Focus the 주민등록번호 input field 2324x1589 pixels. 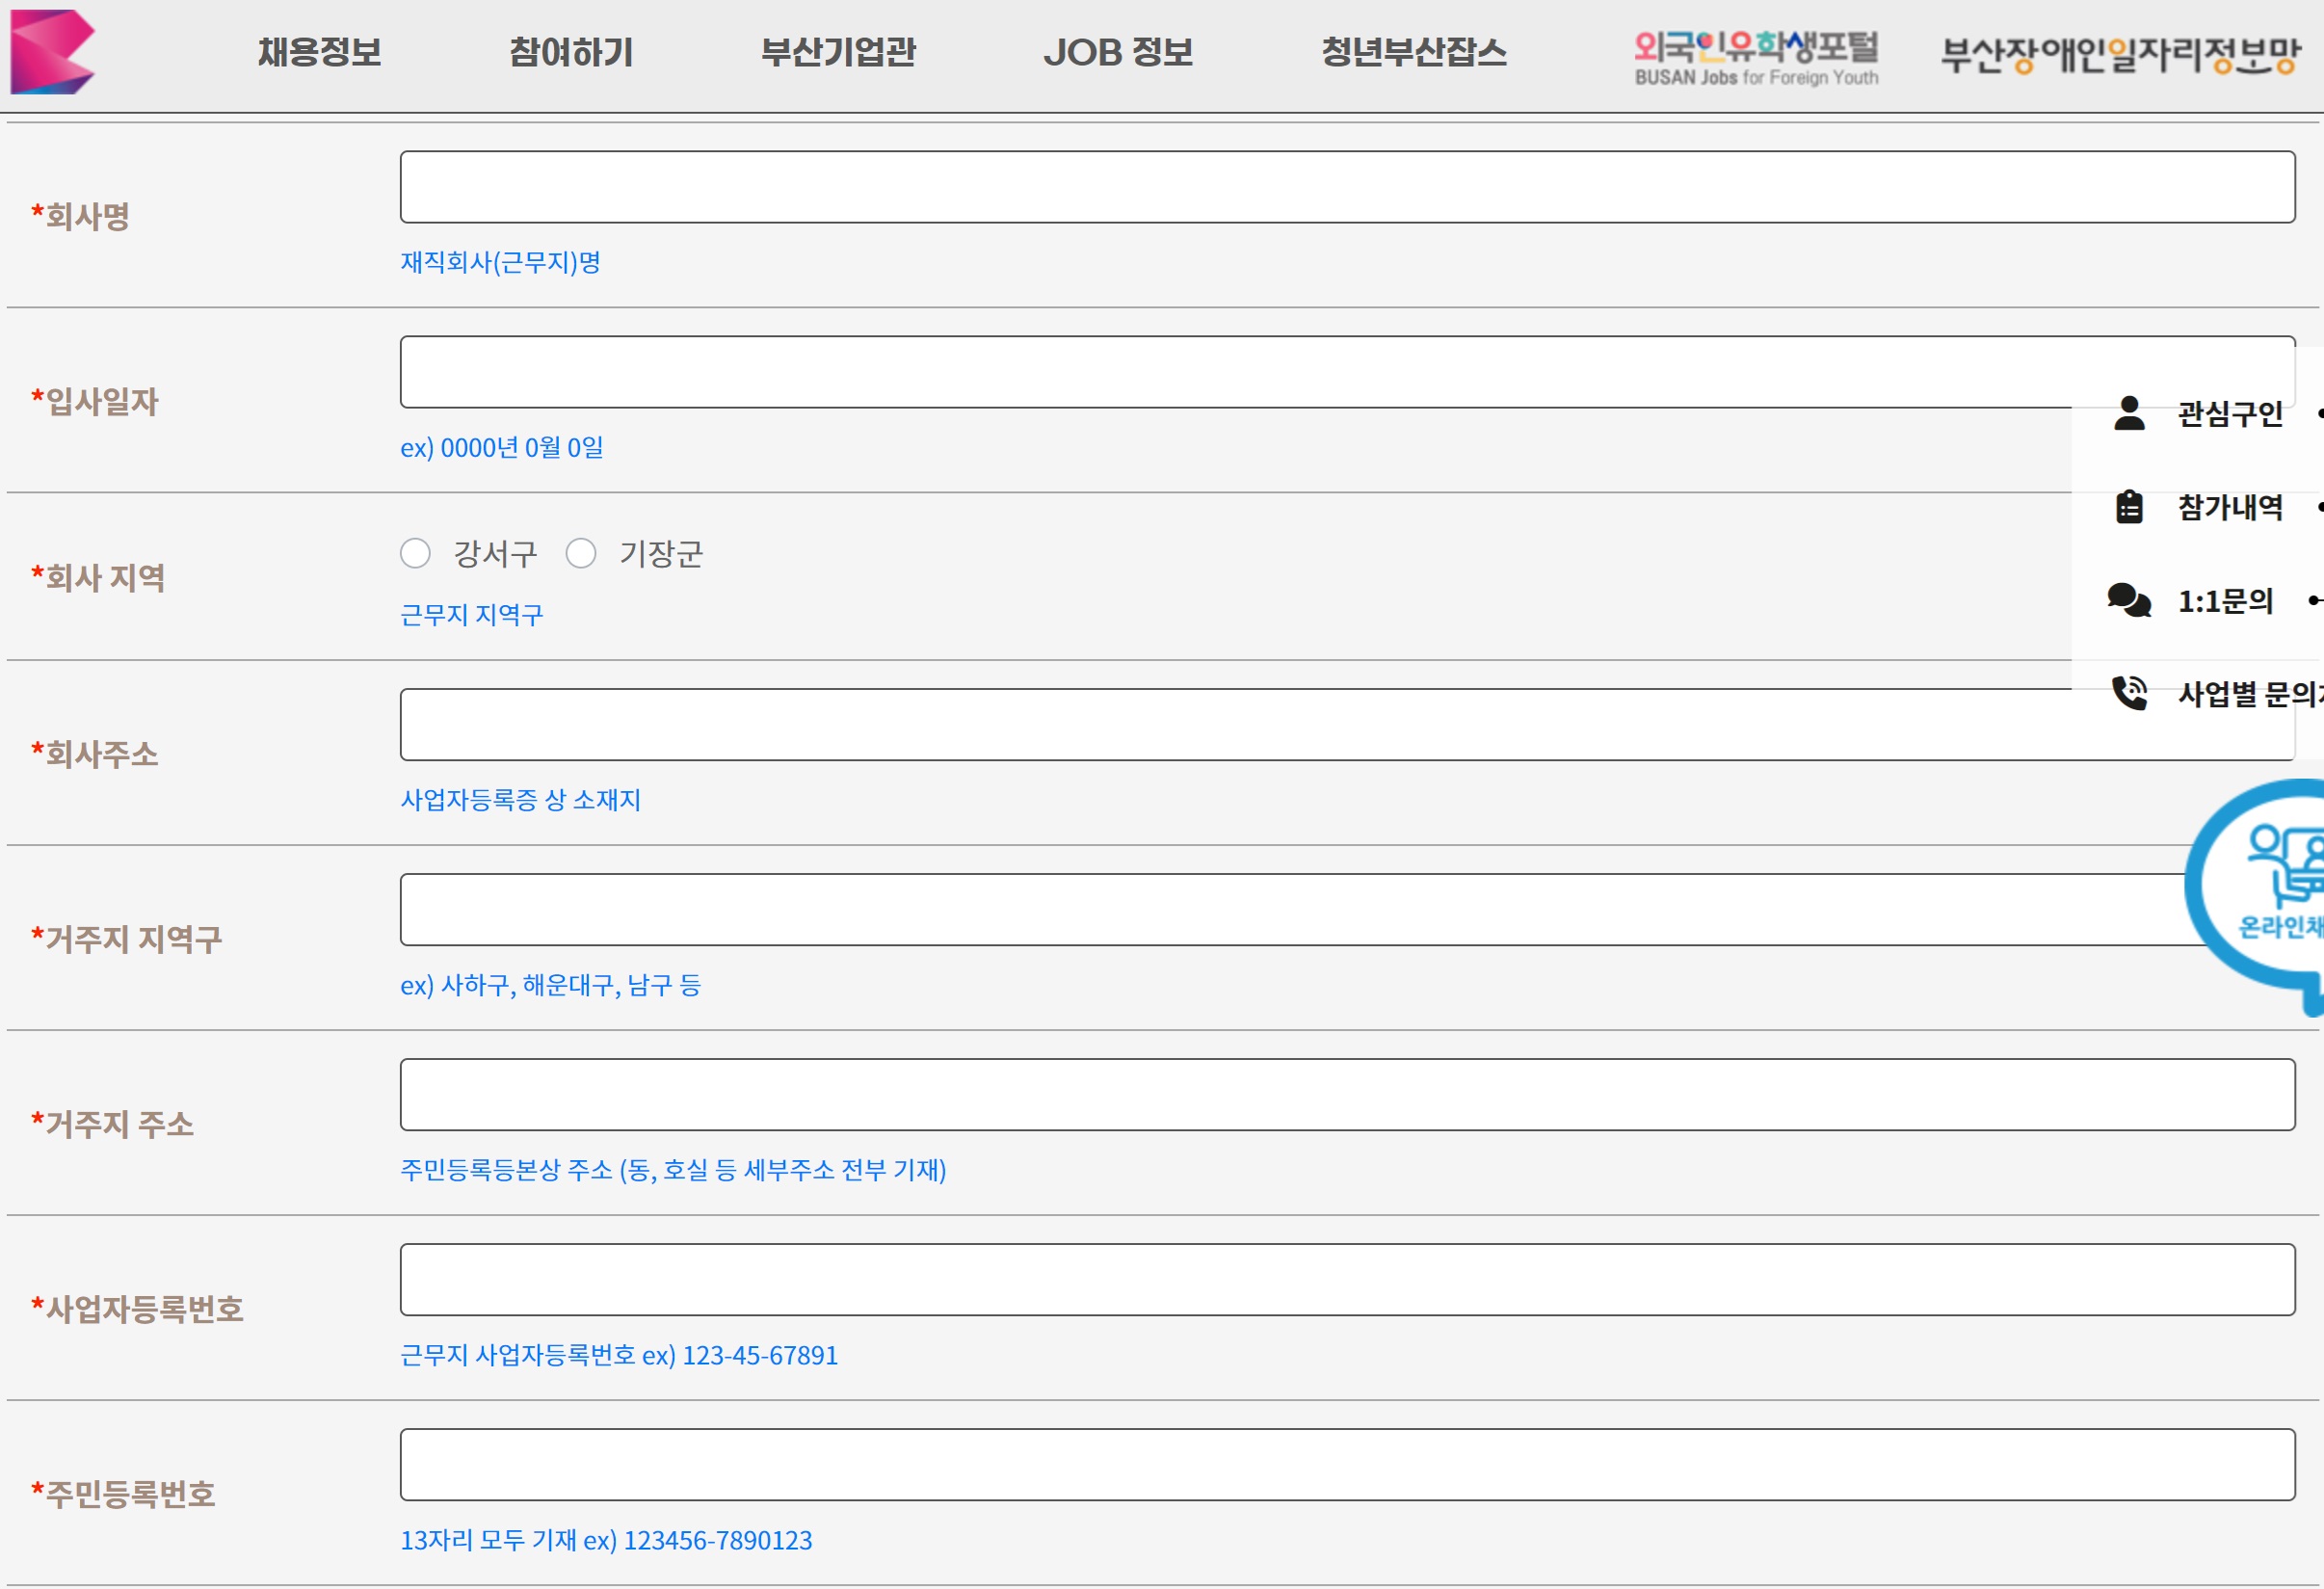1347,1465
